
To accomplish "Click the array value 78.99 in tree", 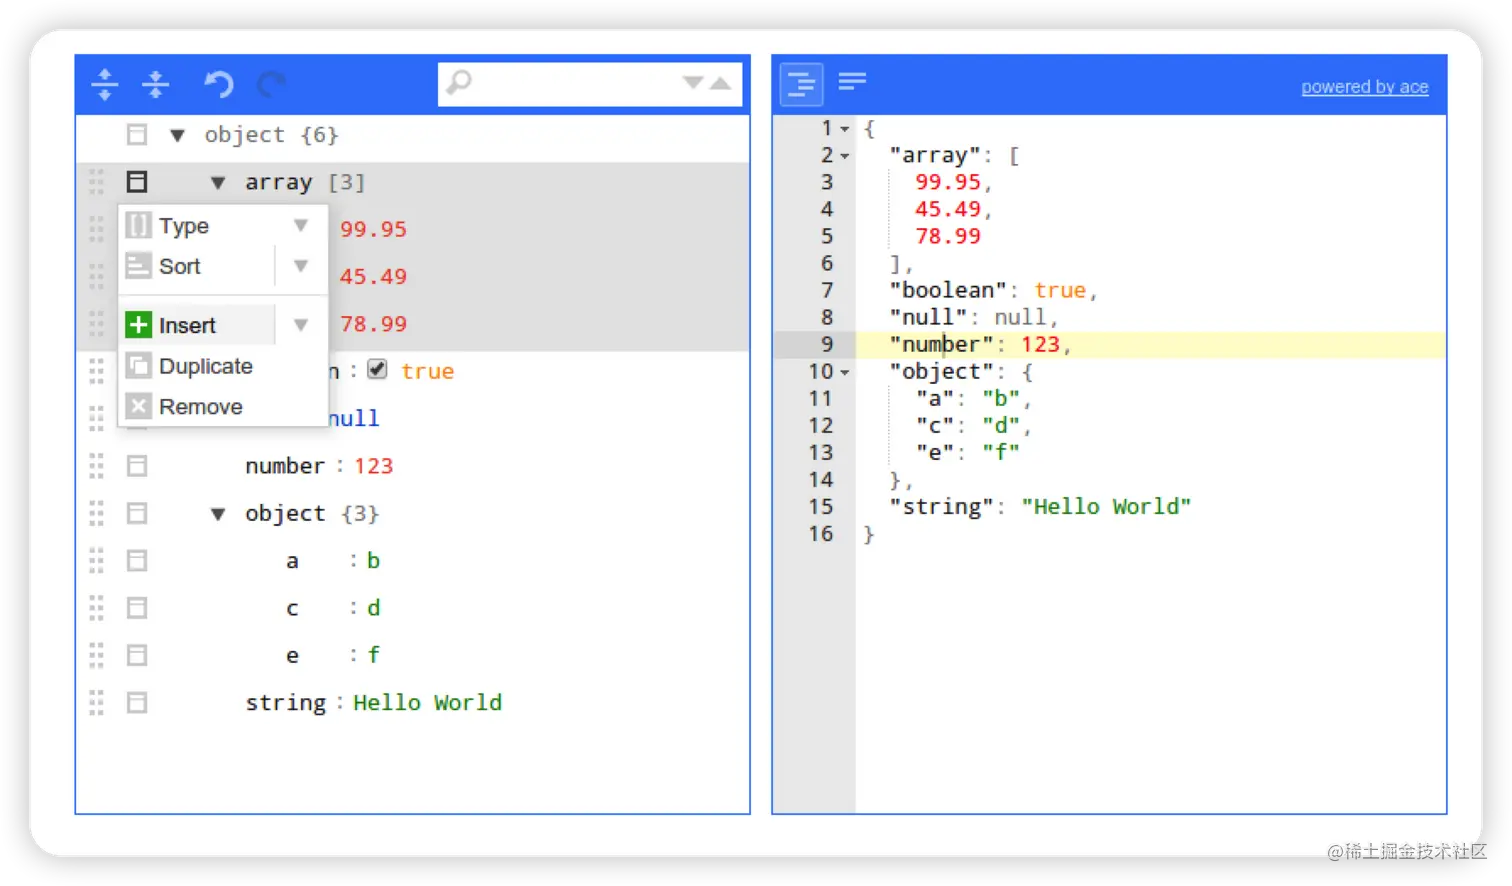I will [373, 324].
